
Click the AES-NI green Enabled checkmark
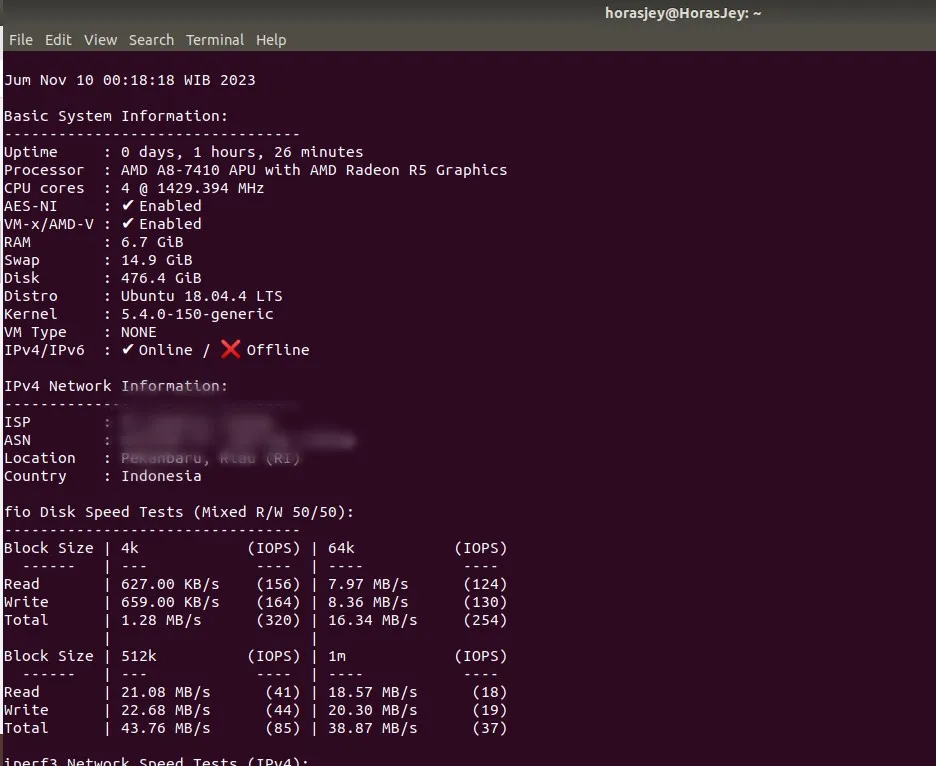click(x=127, y=205)
